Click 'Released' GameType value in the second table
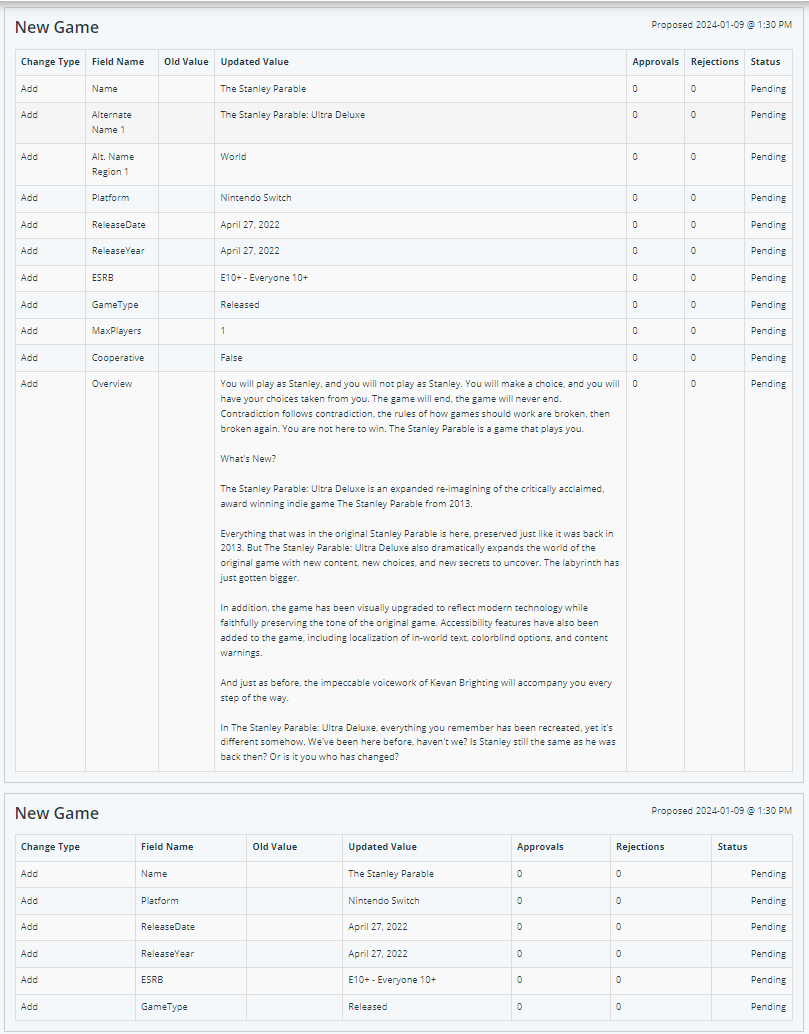The width and height of the screenshot is (809, 1034). pos(368,1007)
